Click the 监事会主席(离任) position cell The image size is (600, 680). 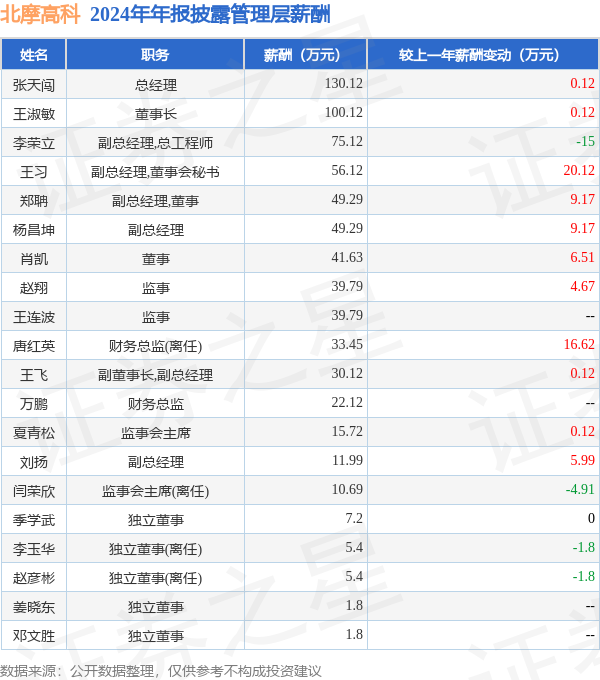[156, 491]
